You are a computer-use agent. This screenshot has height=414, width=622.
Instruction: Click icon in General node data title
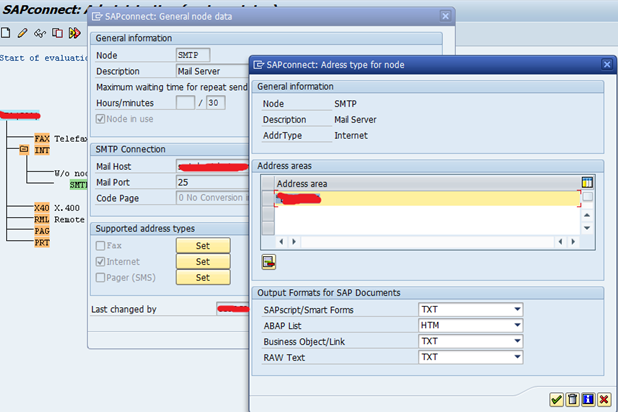(x=97, y=17)
